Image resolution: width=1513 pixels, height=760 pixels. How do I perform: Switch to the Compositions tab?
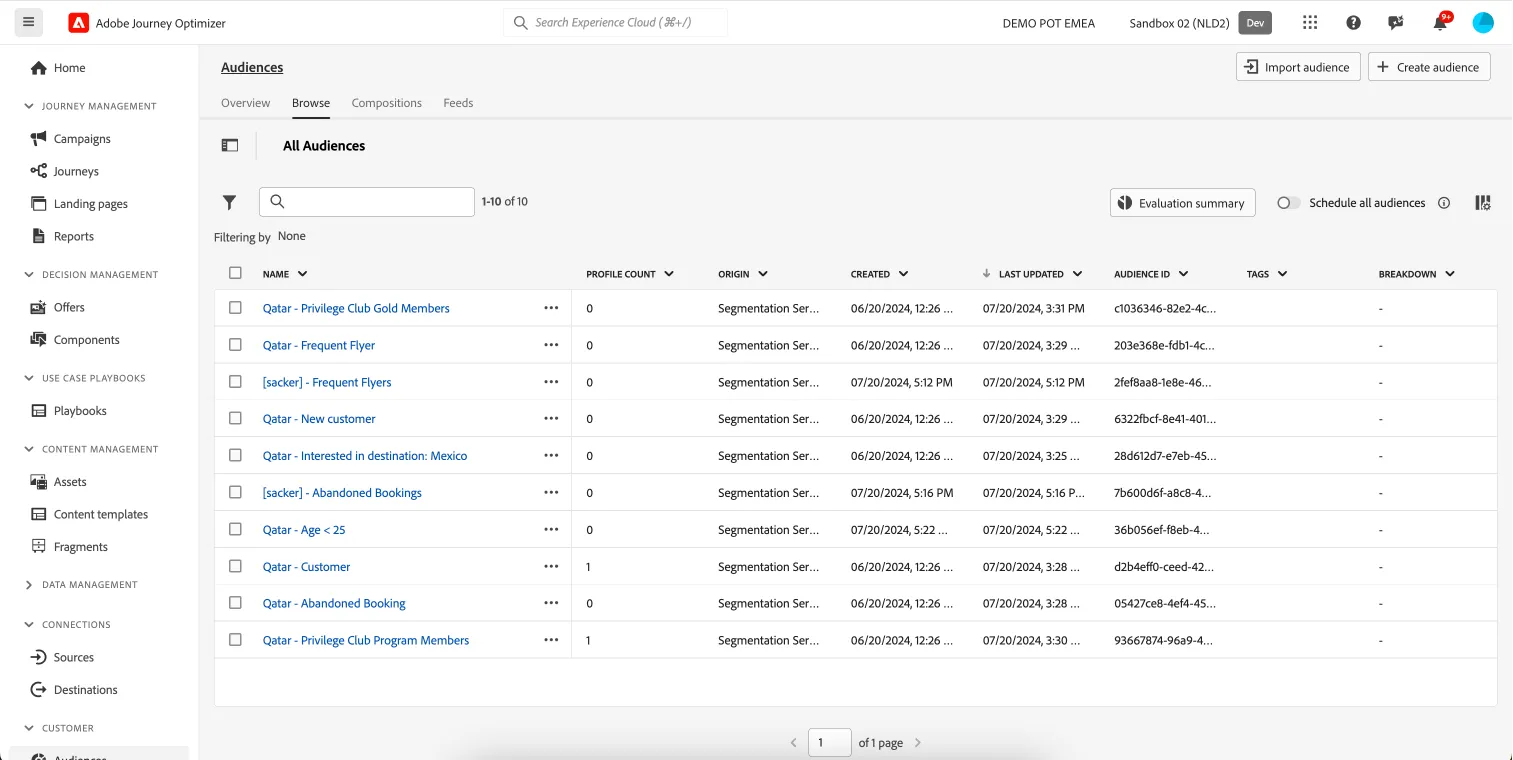(x=387, y=103)
